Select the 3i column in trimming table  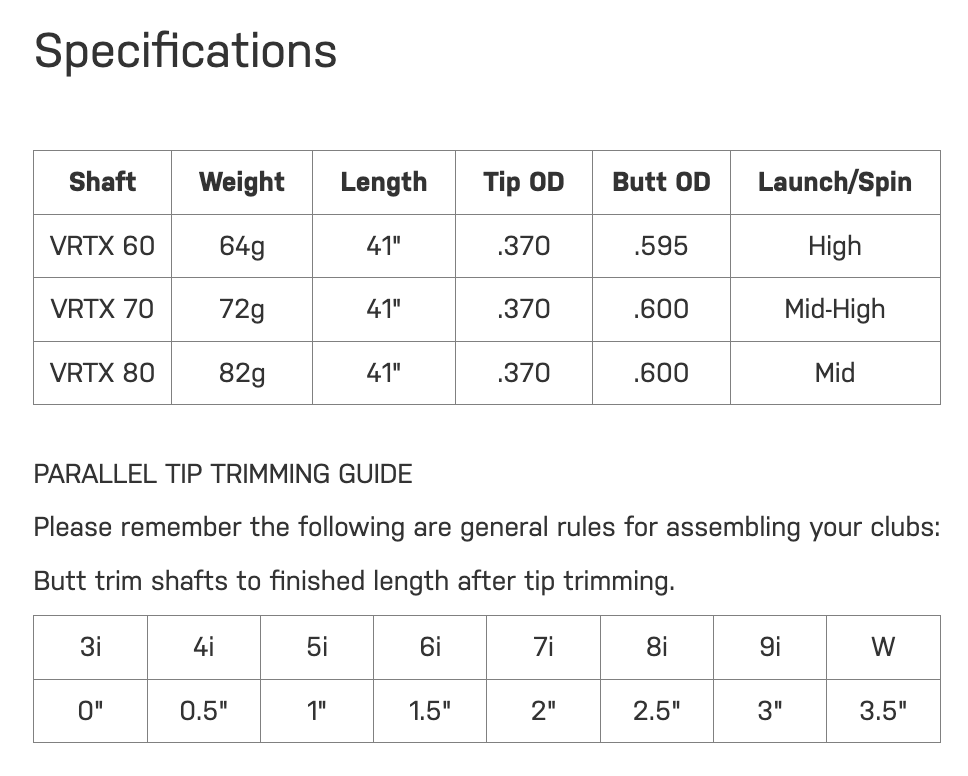(90, 647)
